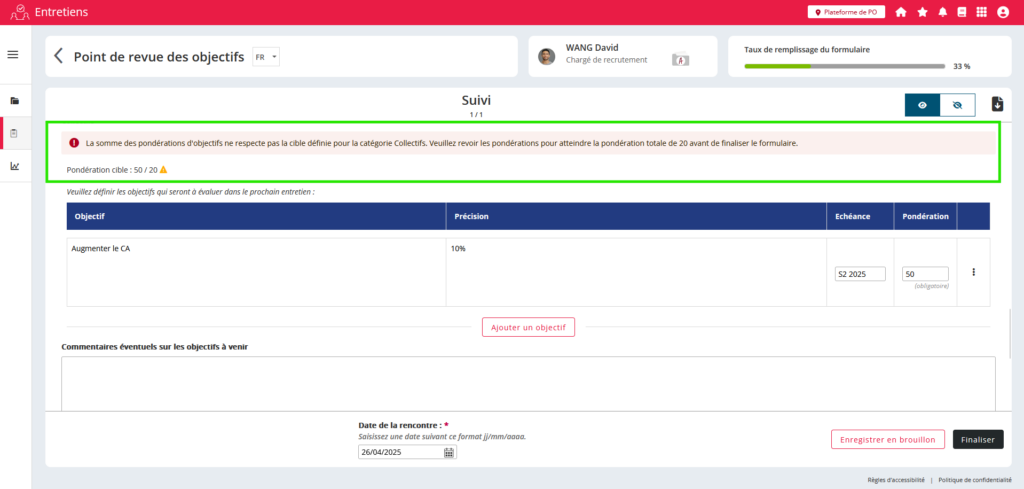Expand the hamburger side menu

point(13,54)
